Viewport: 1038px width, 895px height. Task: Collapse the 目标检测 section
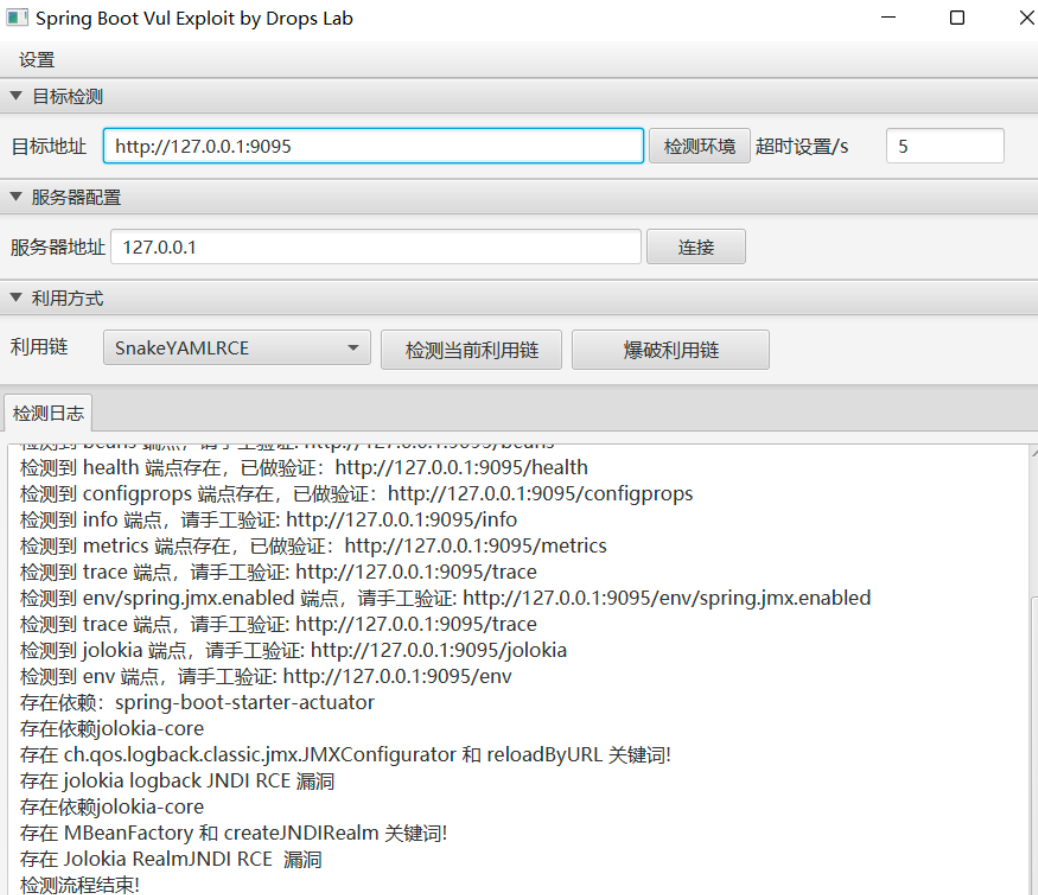[x=17, y=96]
